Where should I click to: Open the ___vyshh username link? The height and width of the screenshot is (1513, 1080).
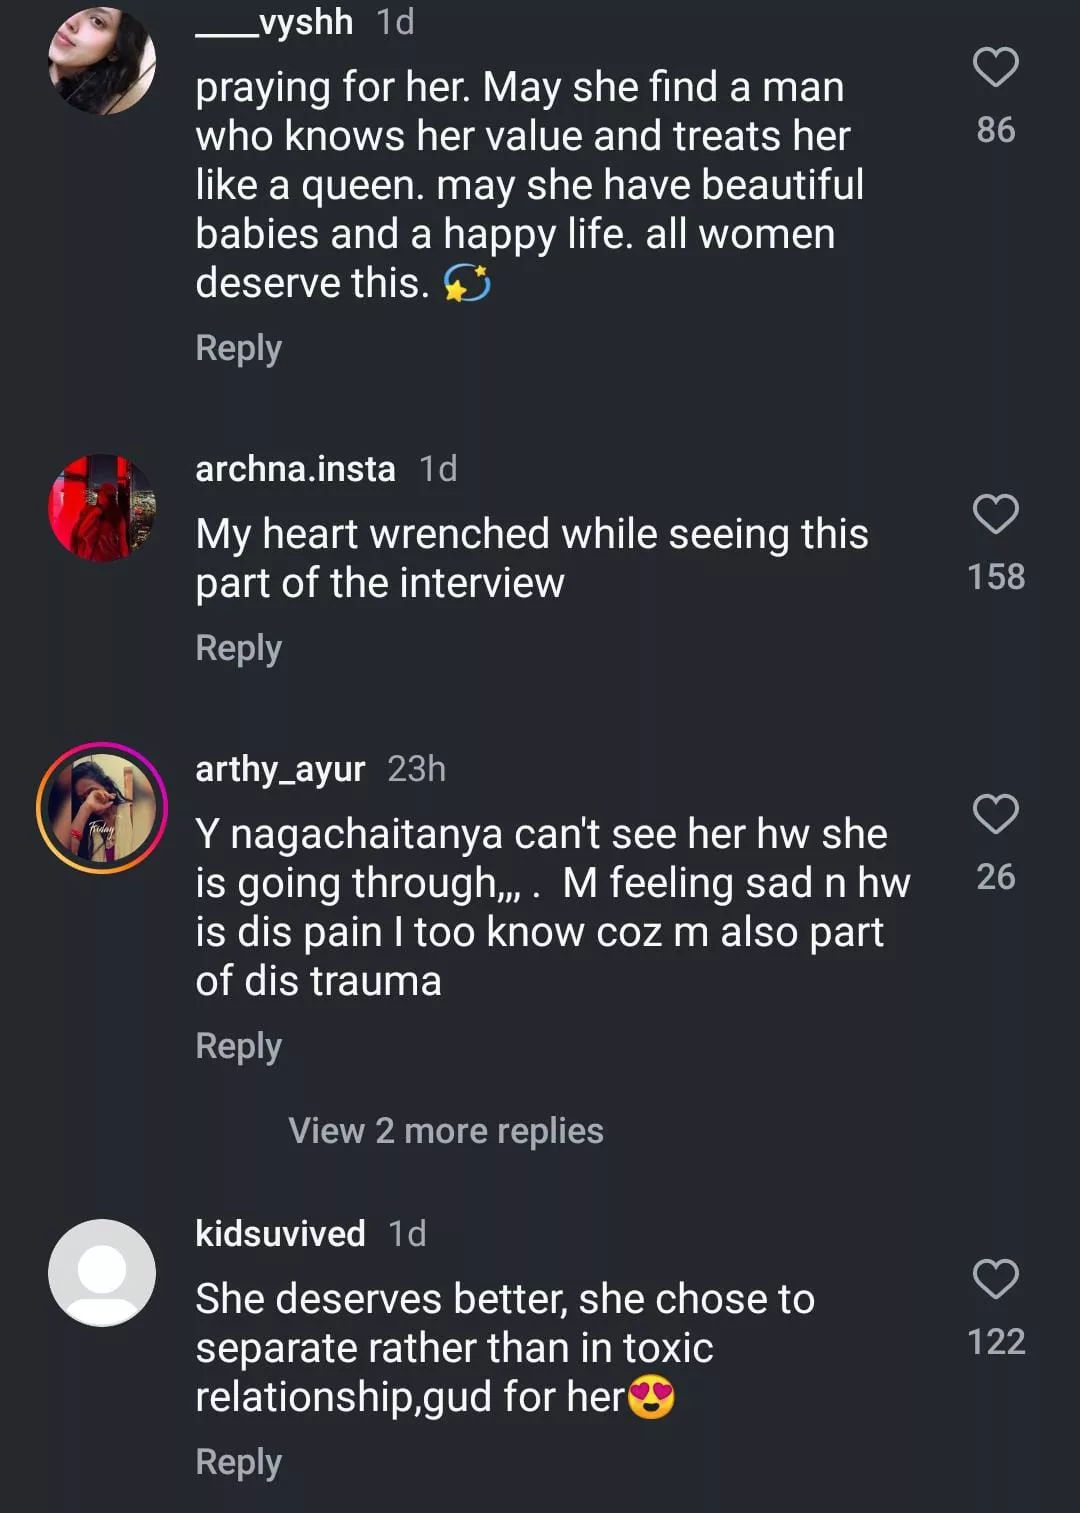click(x=274, y=22)
